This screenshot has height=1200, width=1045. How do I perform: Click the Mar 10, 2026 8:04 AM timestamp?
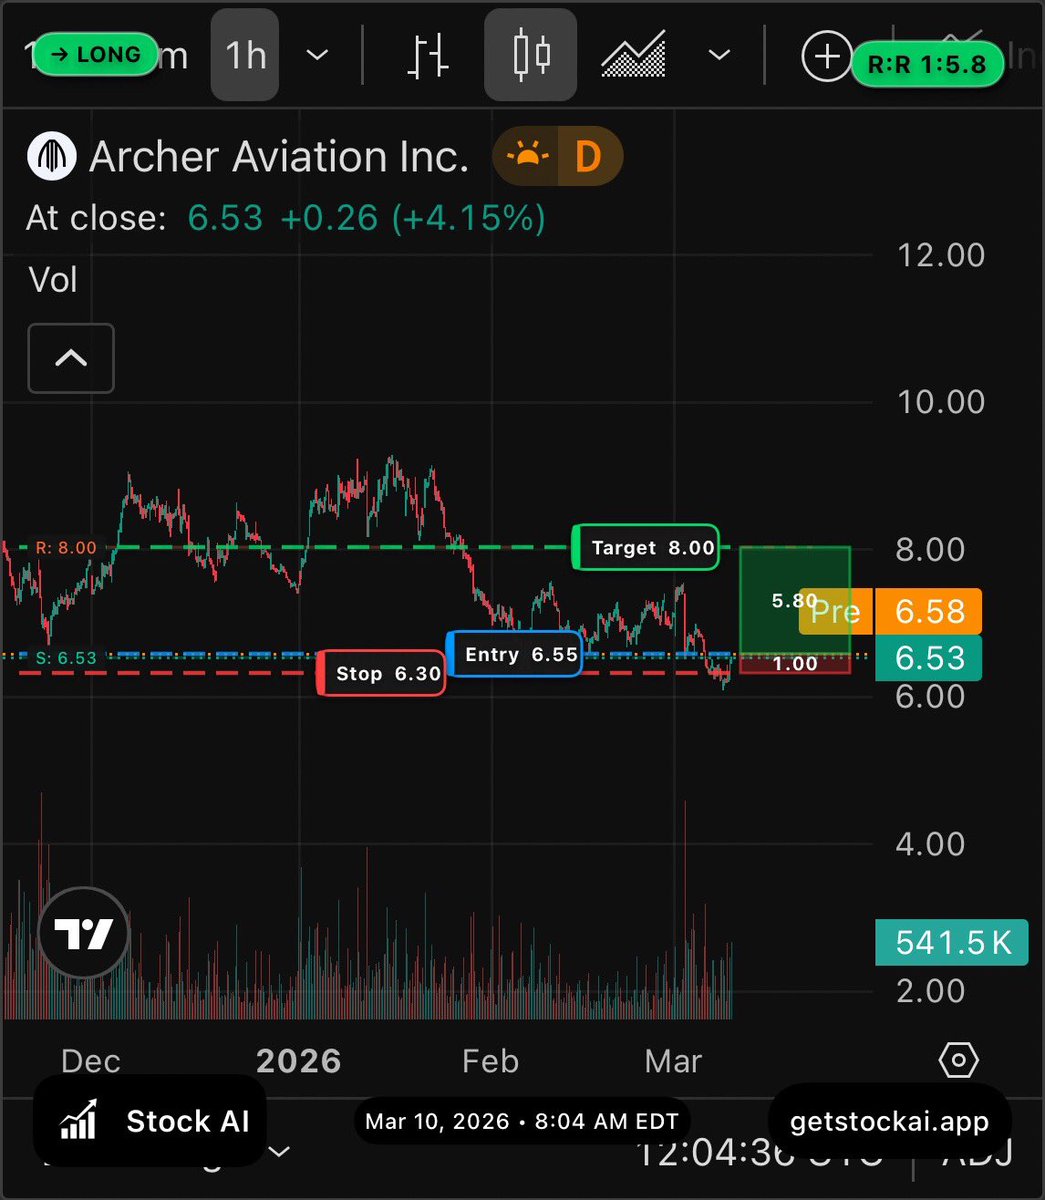click(522, 1121)
